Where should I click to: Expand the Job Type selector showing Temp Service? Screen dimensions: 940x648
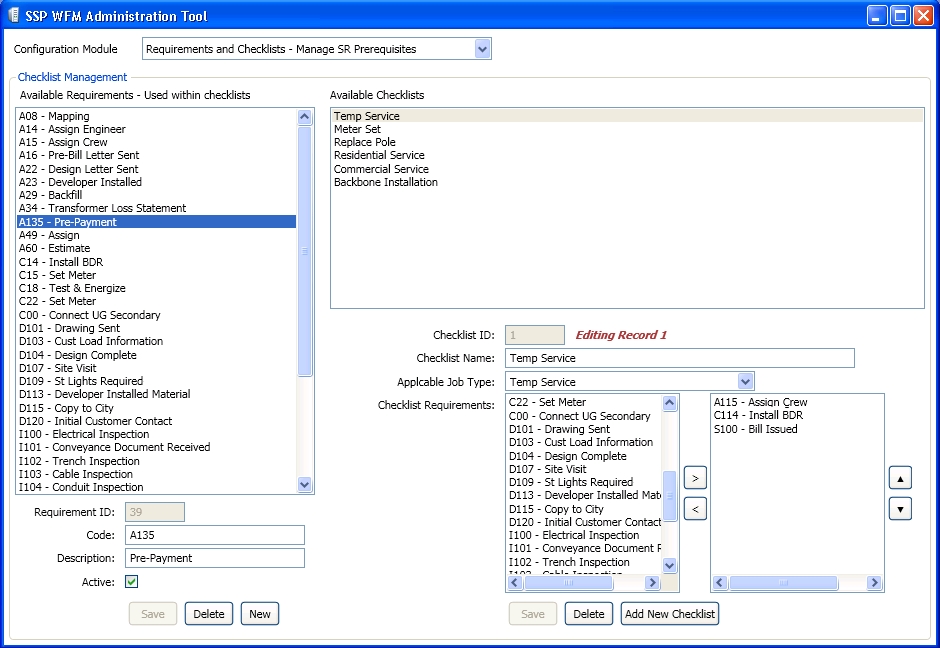pos(743,381)
